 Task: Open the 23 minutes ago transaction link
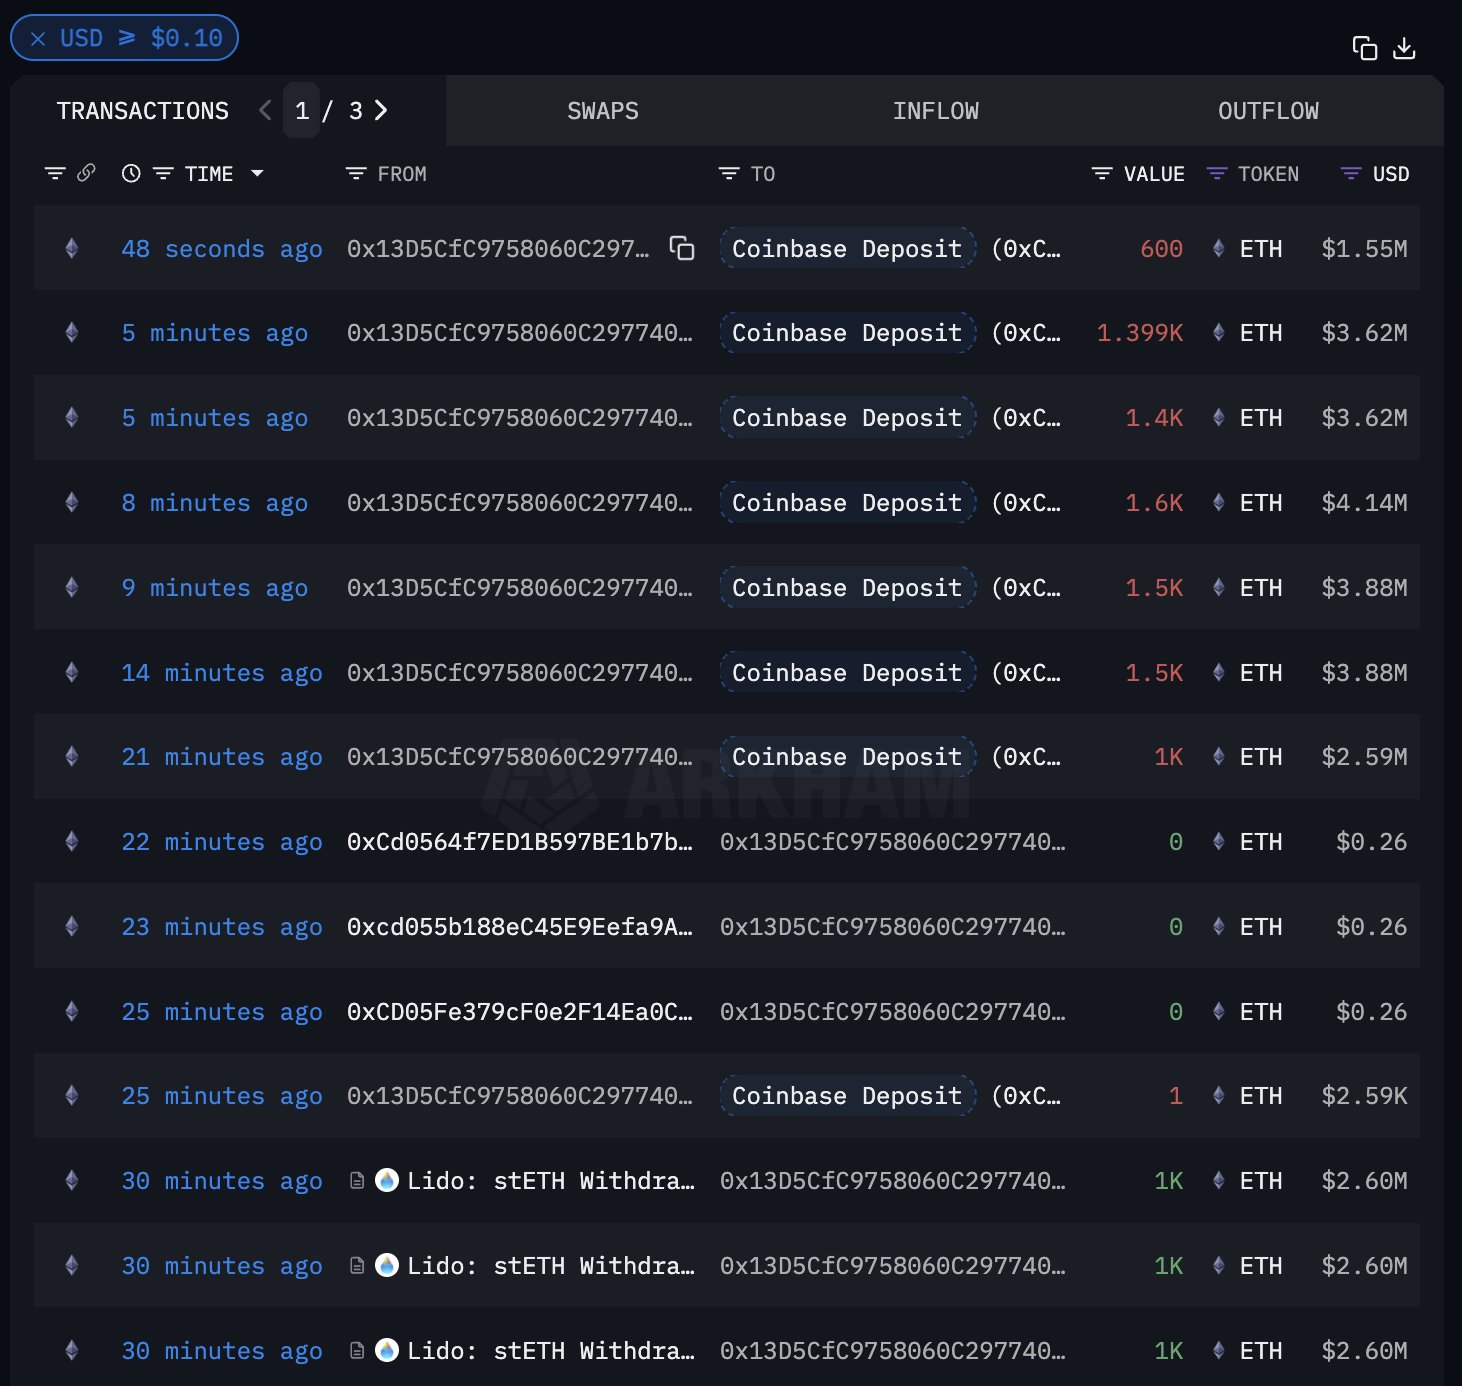coord(222,927)
